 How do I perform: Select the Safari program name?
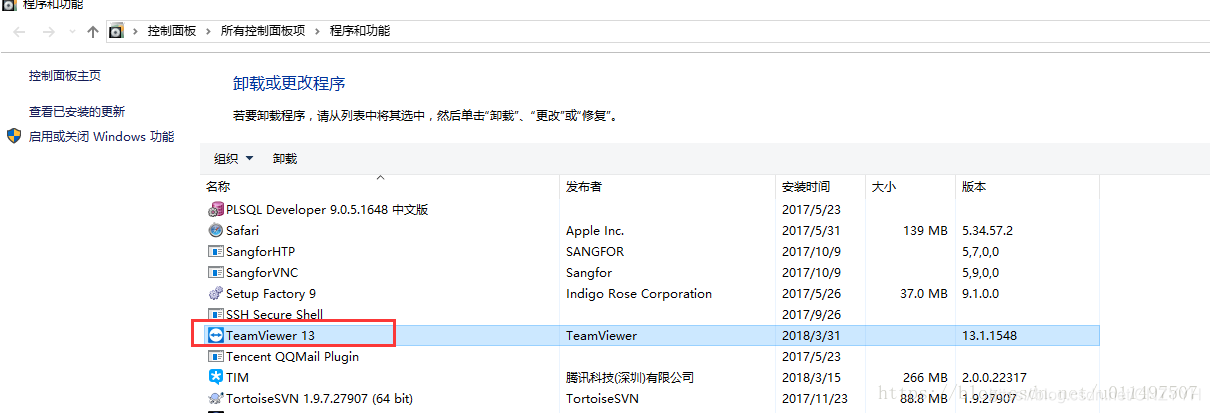pyautogui.click(x=243, y=231)
